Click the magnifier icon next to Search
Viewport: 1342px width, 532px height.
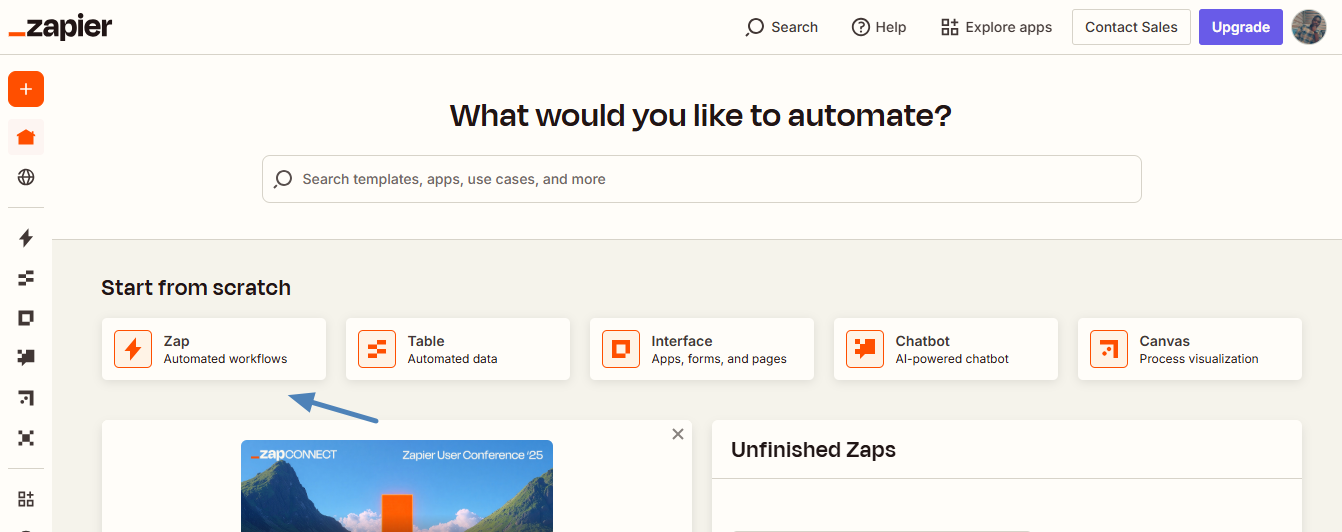[x=755, y=28]
